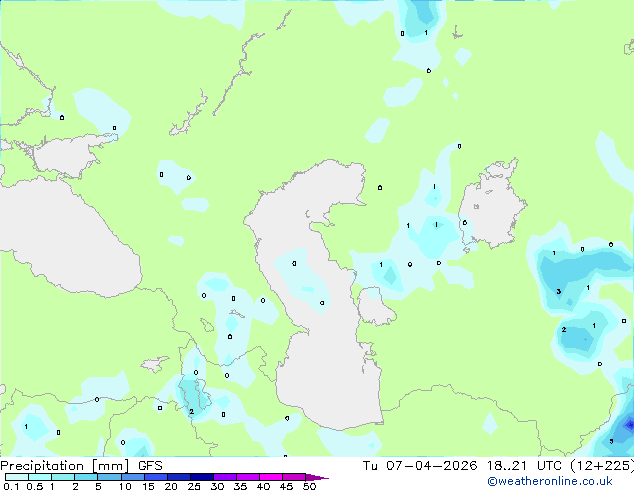This screenshot has width=634, height=490.
Task: Click the 0.5–1 mm legend swatch
Action: pos(40,477)
